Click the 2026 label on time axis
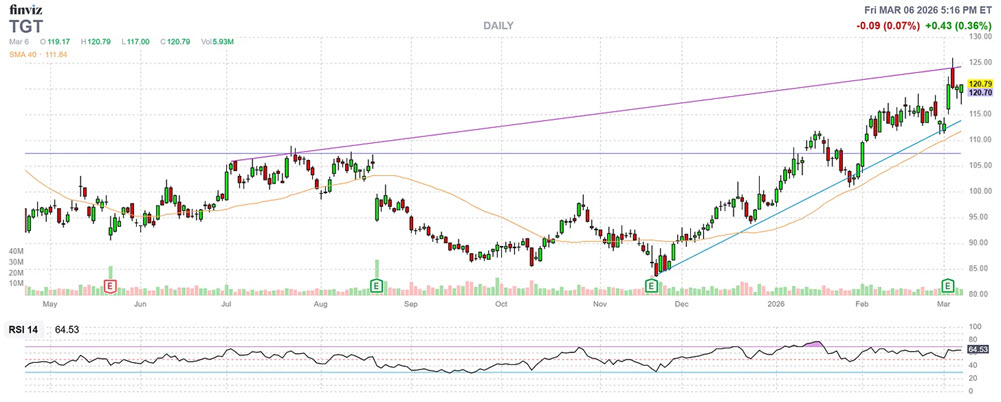 pos(777,305)
